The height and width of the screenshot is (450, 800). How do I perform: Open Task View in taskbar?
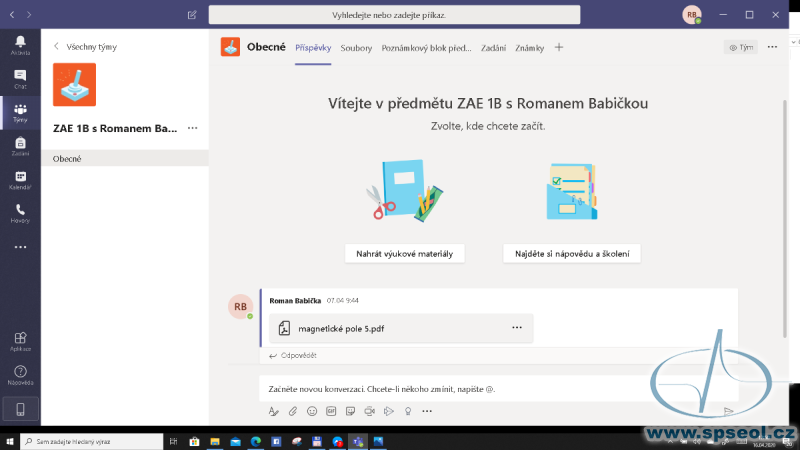173,441
